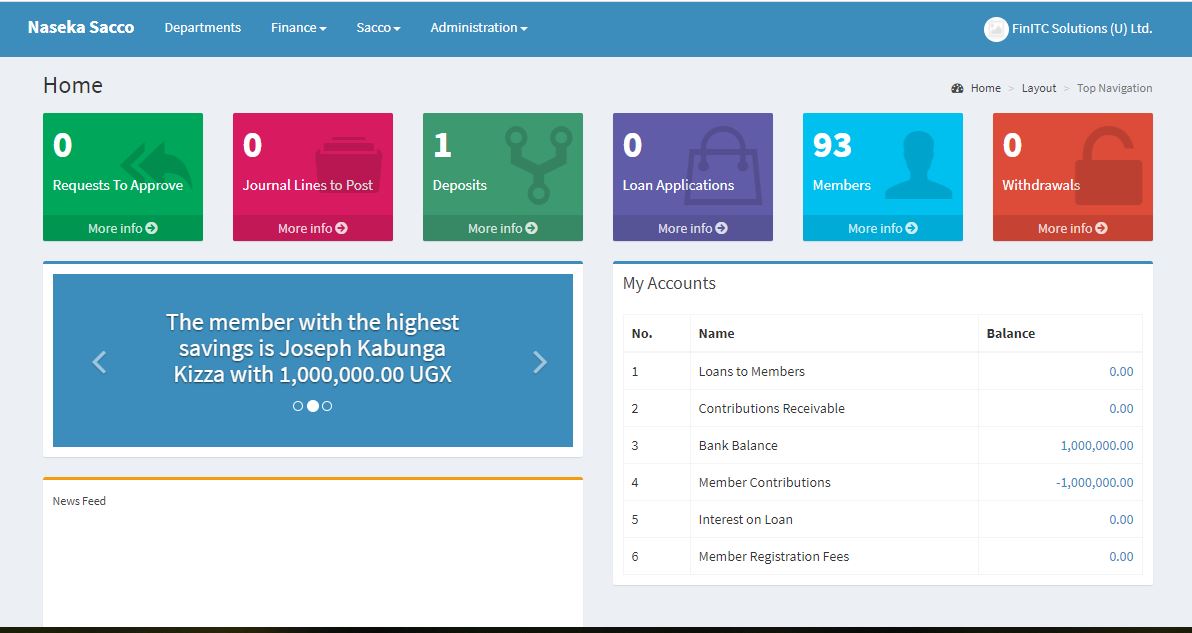The height and width of the screenshot is (633, 1192).
Task: Click More info under Members
Action: [882, 228]
